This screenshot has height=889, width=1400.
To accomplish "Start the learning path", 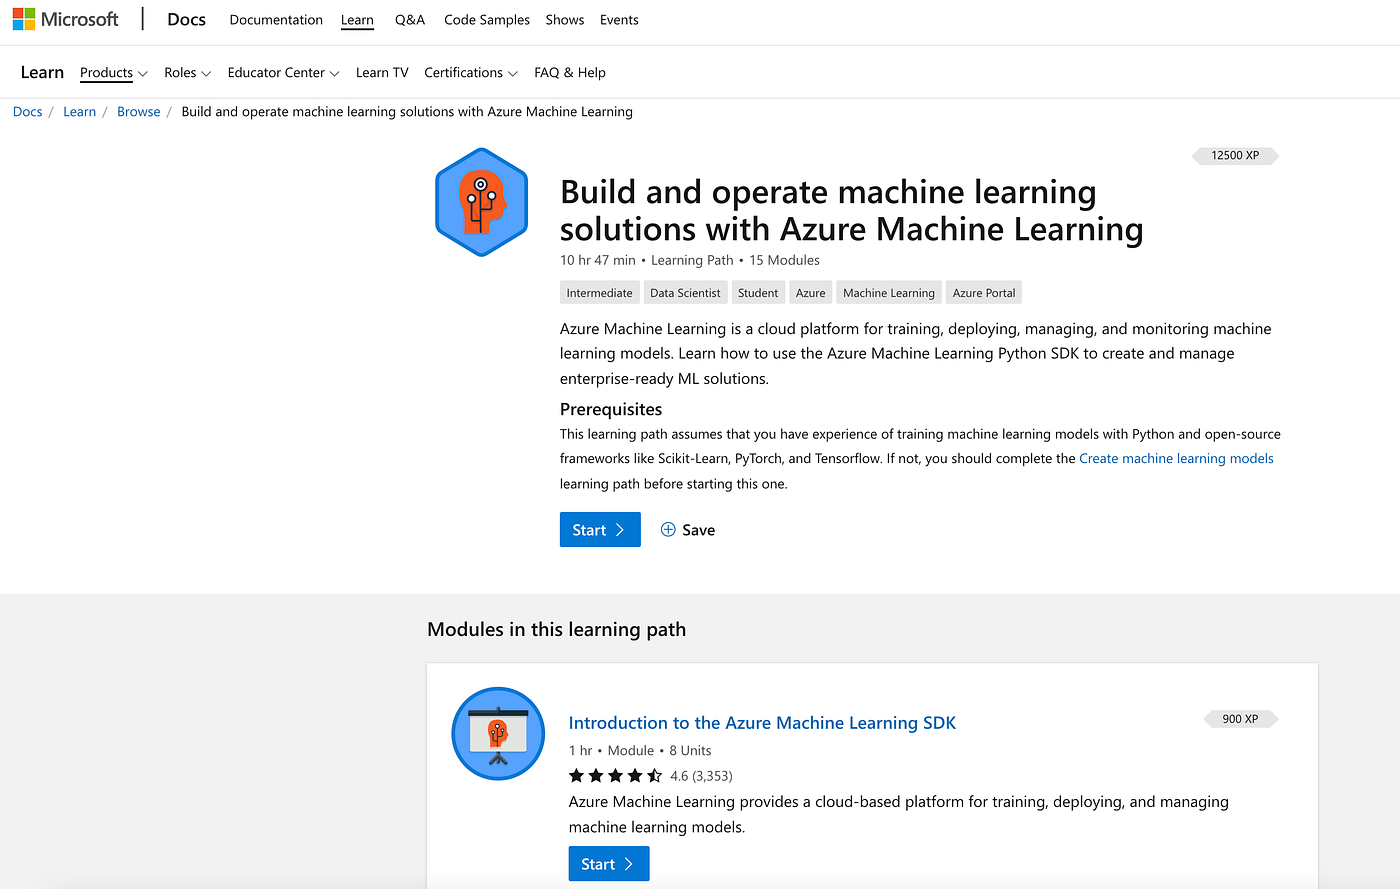I will (600, 530).
